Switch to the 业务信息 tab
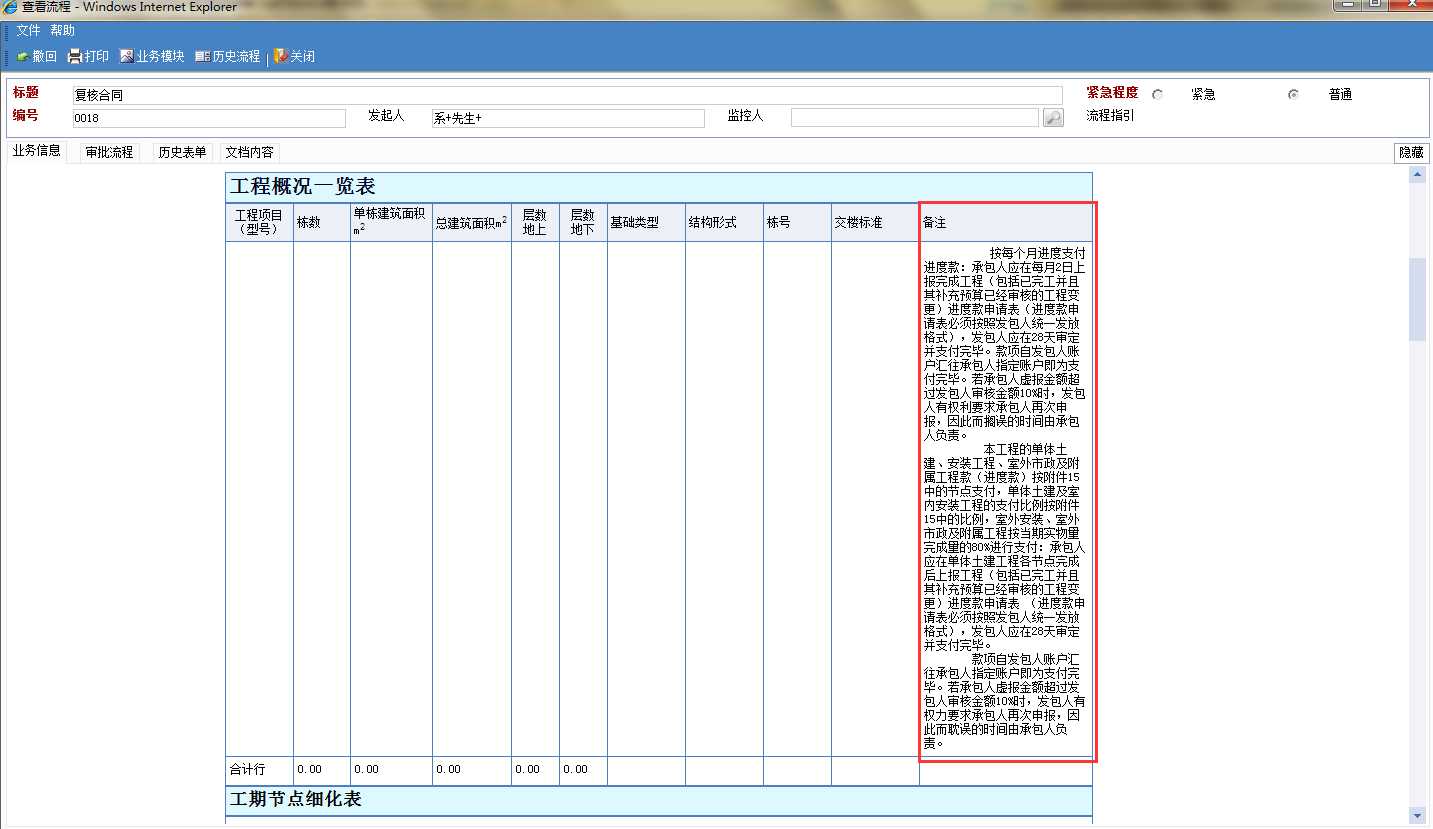The width and height of the screenshot is (1433, 829). pos(37,151)
